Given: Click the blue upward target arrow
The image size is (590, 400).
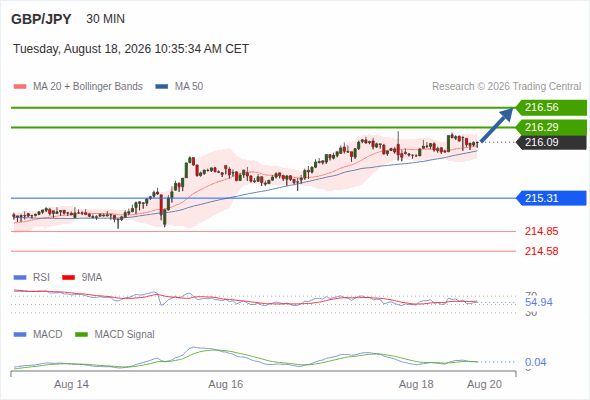Looking at the screenshot, I should coord(497,125).
